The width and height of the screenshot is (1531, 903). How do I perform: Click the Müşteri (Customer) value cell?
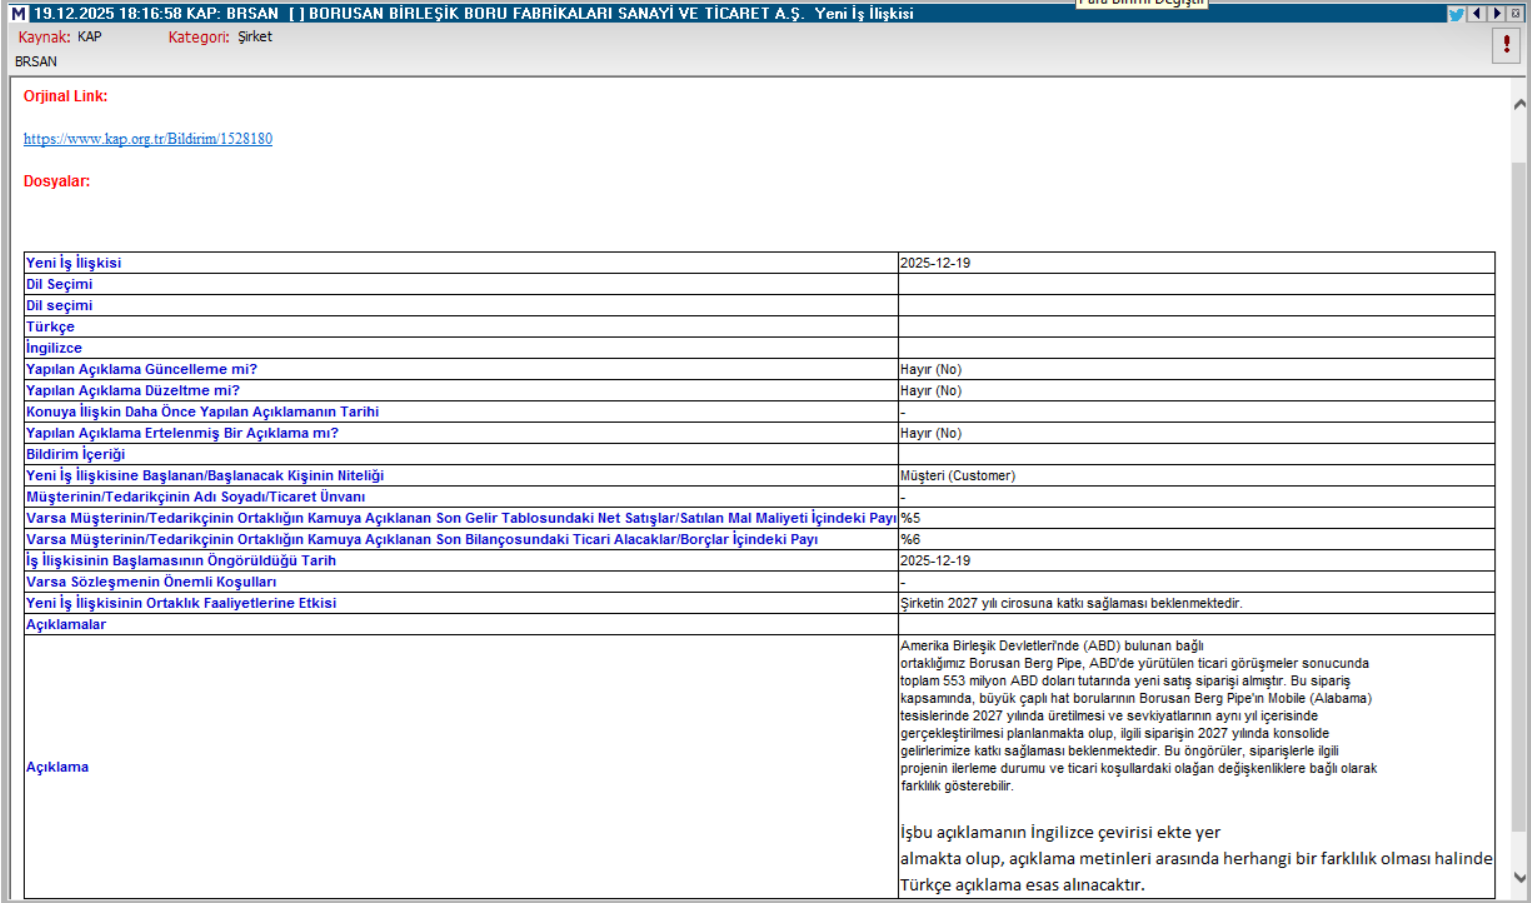point(957,476)
